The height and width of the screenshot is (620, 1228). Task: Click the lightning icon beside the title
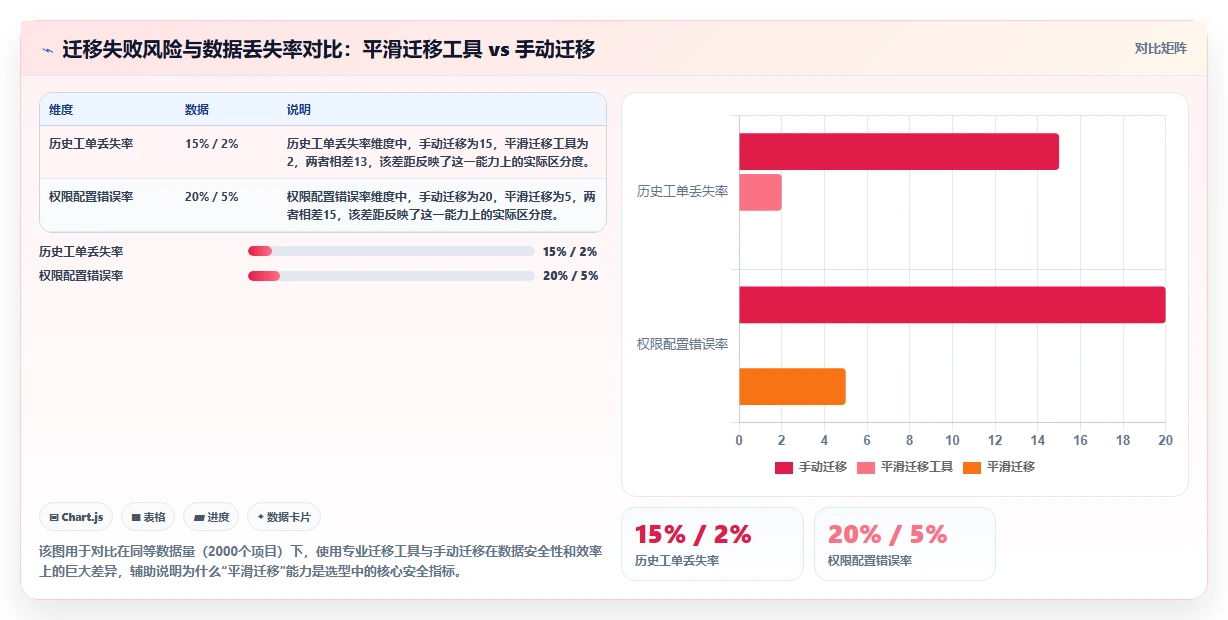coord(48,50)
